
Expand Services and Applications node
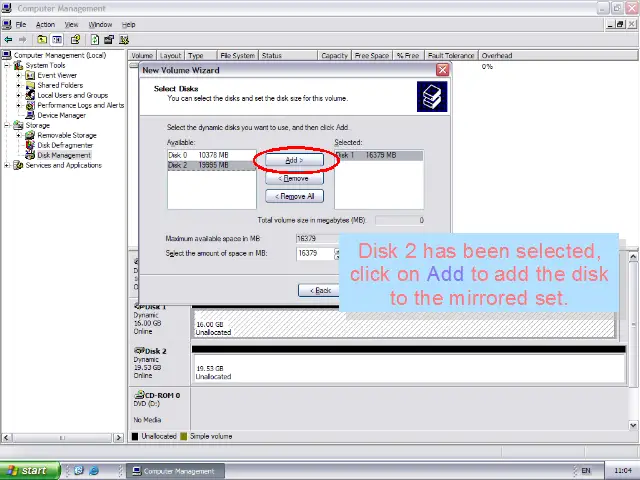pos(7,165)
